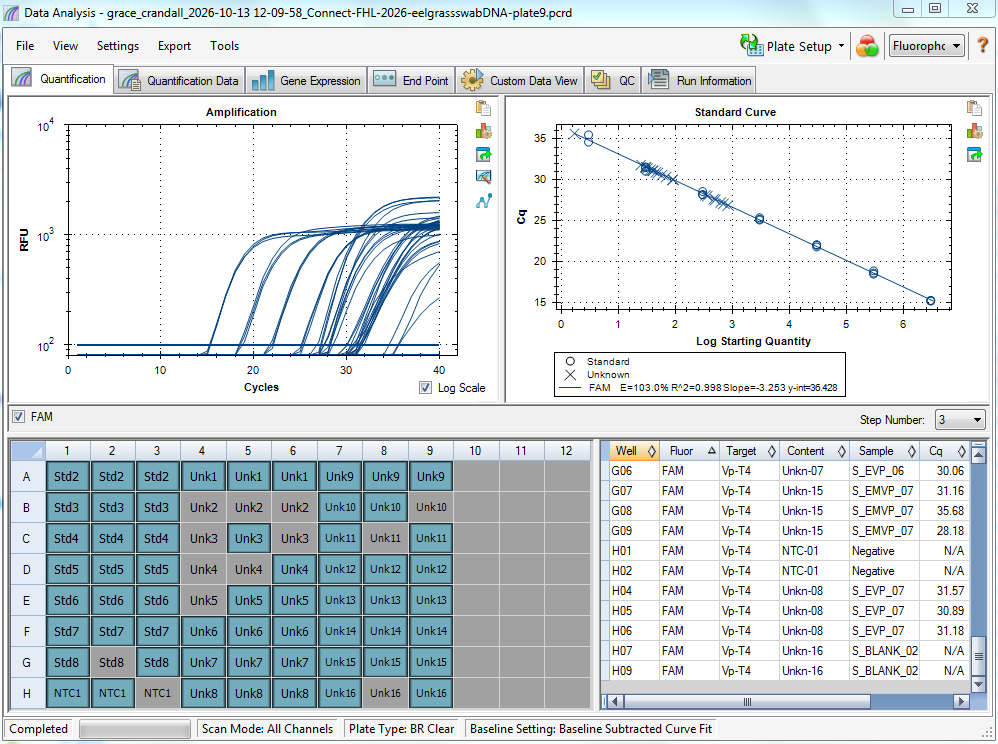Click the Amplification baseline threshold curve icon
The image size is (998, 744).
pyautogui.click(x=483, y=201)
